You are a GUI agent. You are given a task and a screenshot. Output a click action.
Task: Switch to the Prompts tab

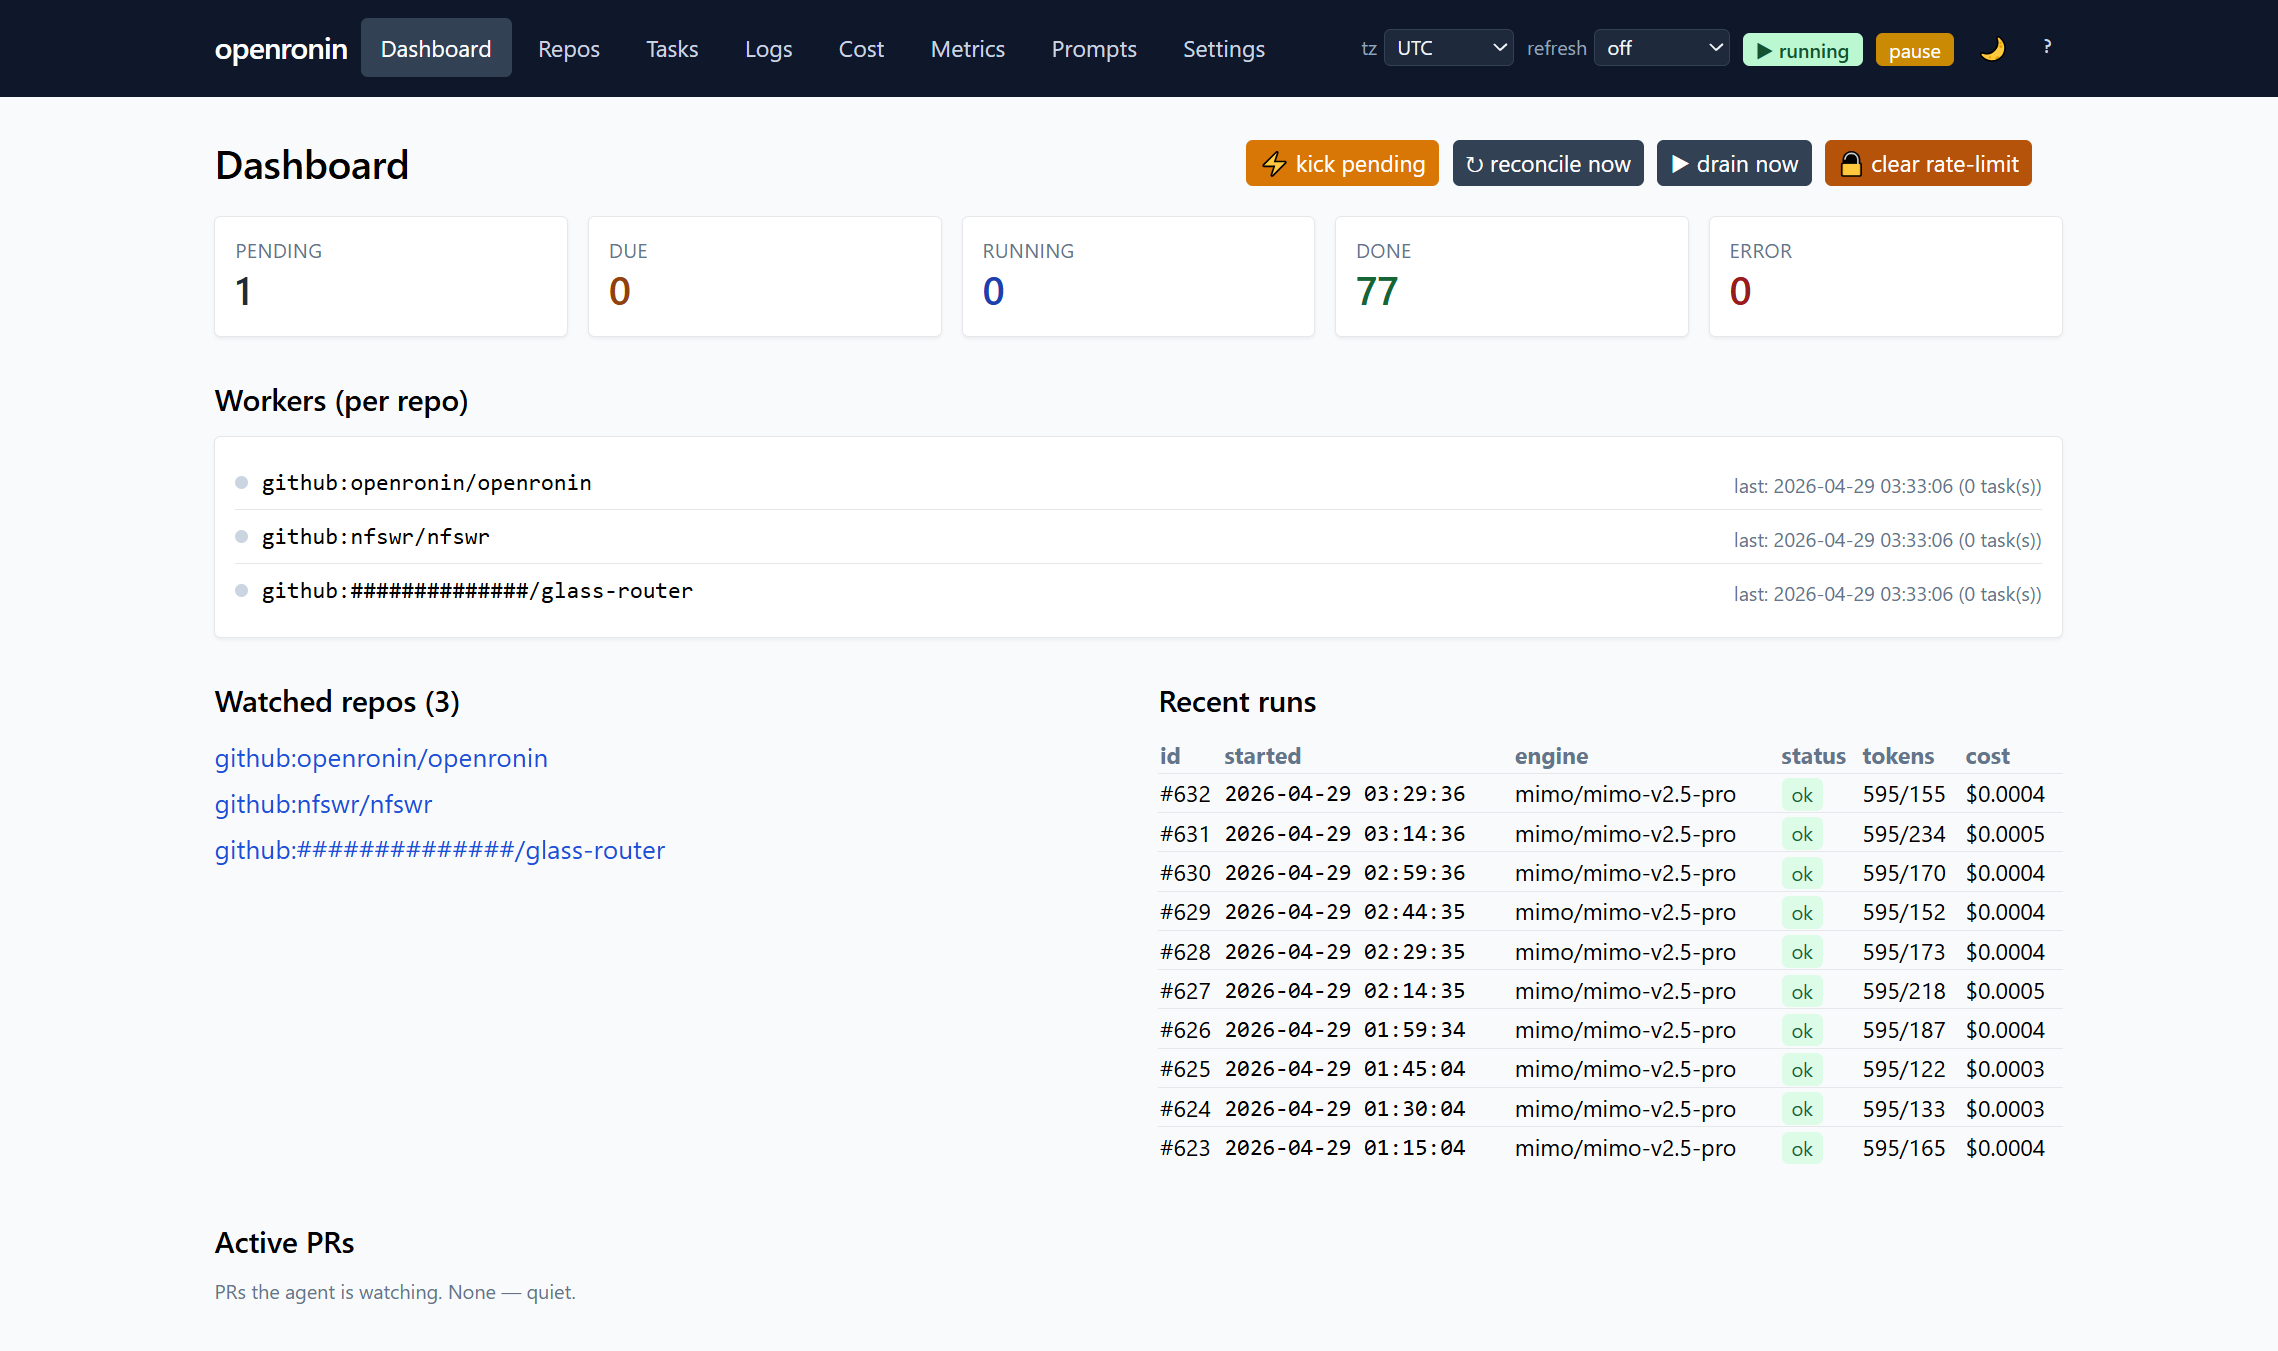coord(1094,48)
